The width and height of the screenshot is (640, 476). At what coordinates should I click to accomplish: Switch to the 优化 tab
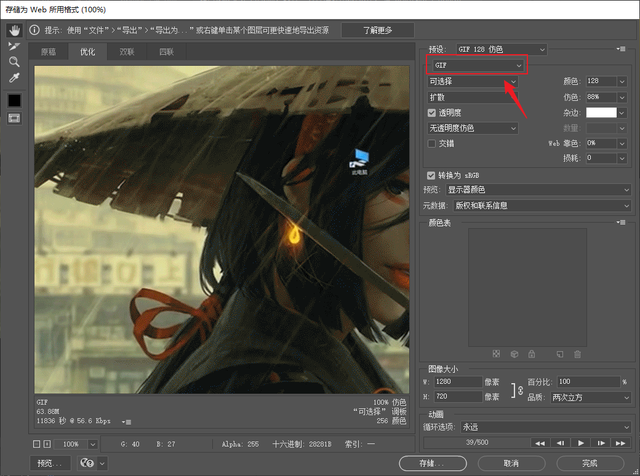click(87, 52)
